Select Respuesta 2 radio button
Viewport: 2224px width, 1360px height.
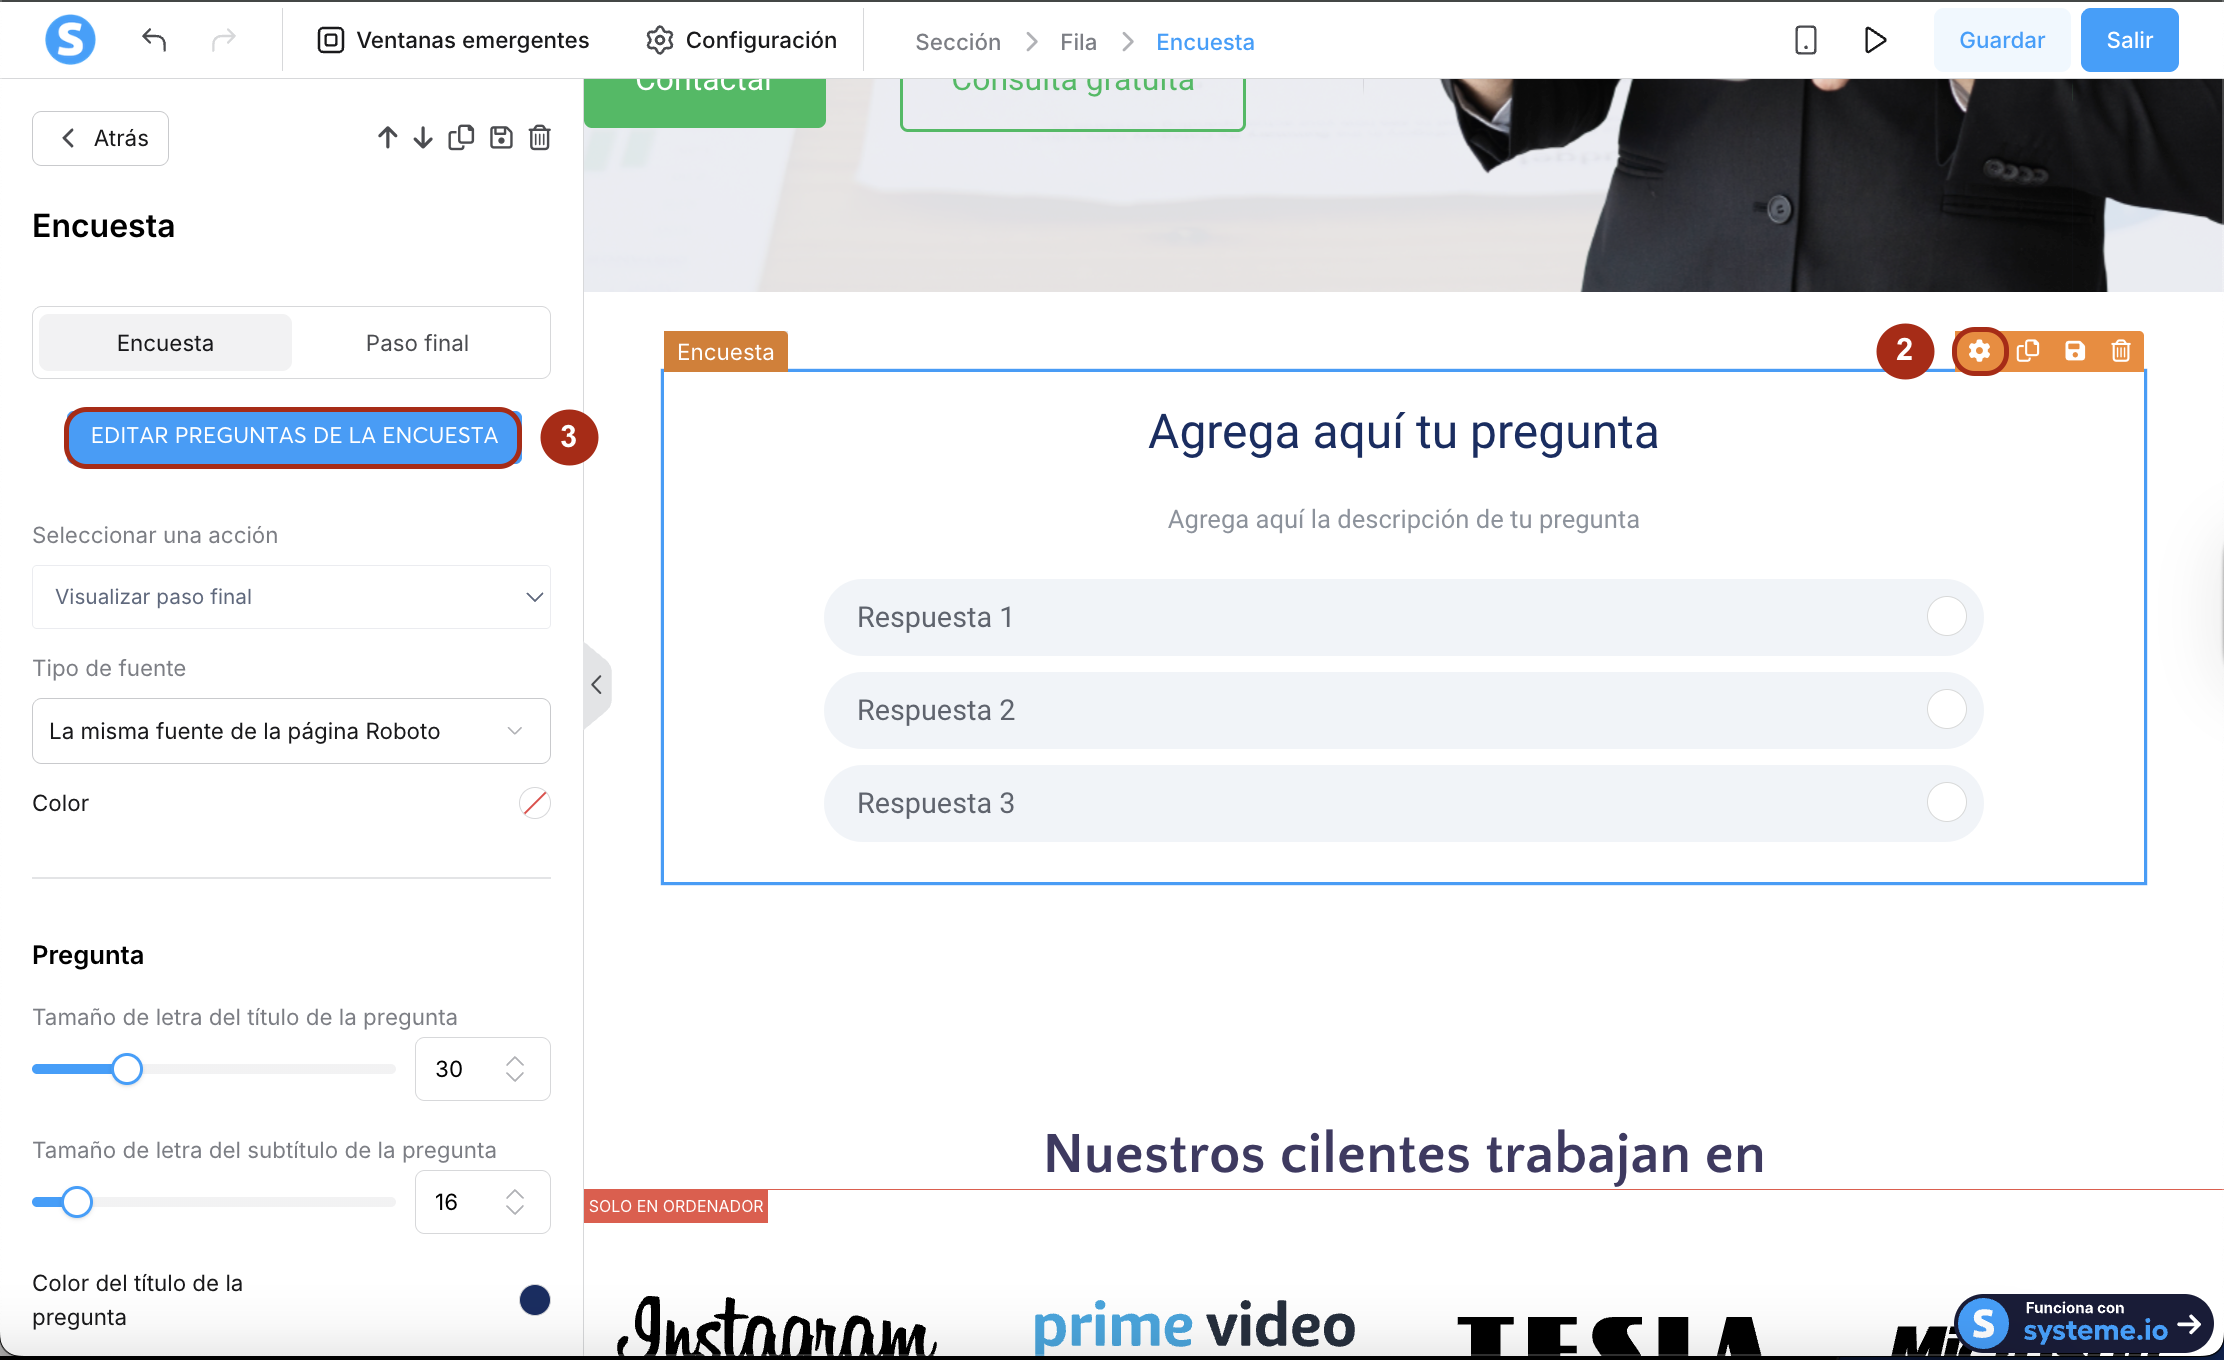point(1946,710)
